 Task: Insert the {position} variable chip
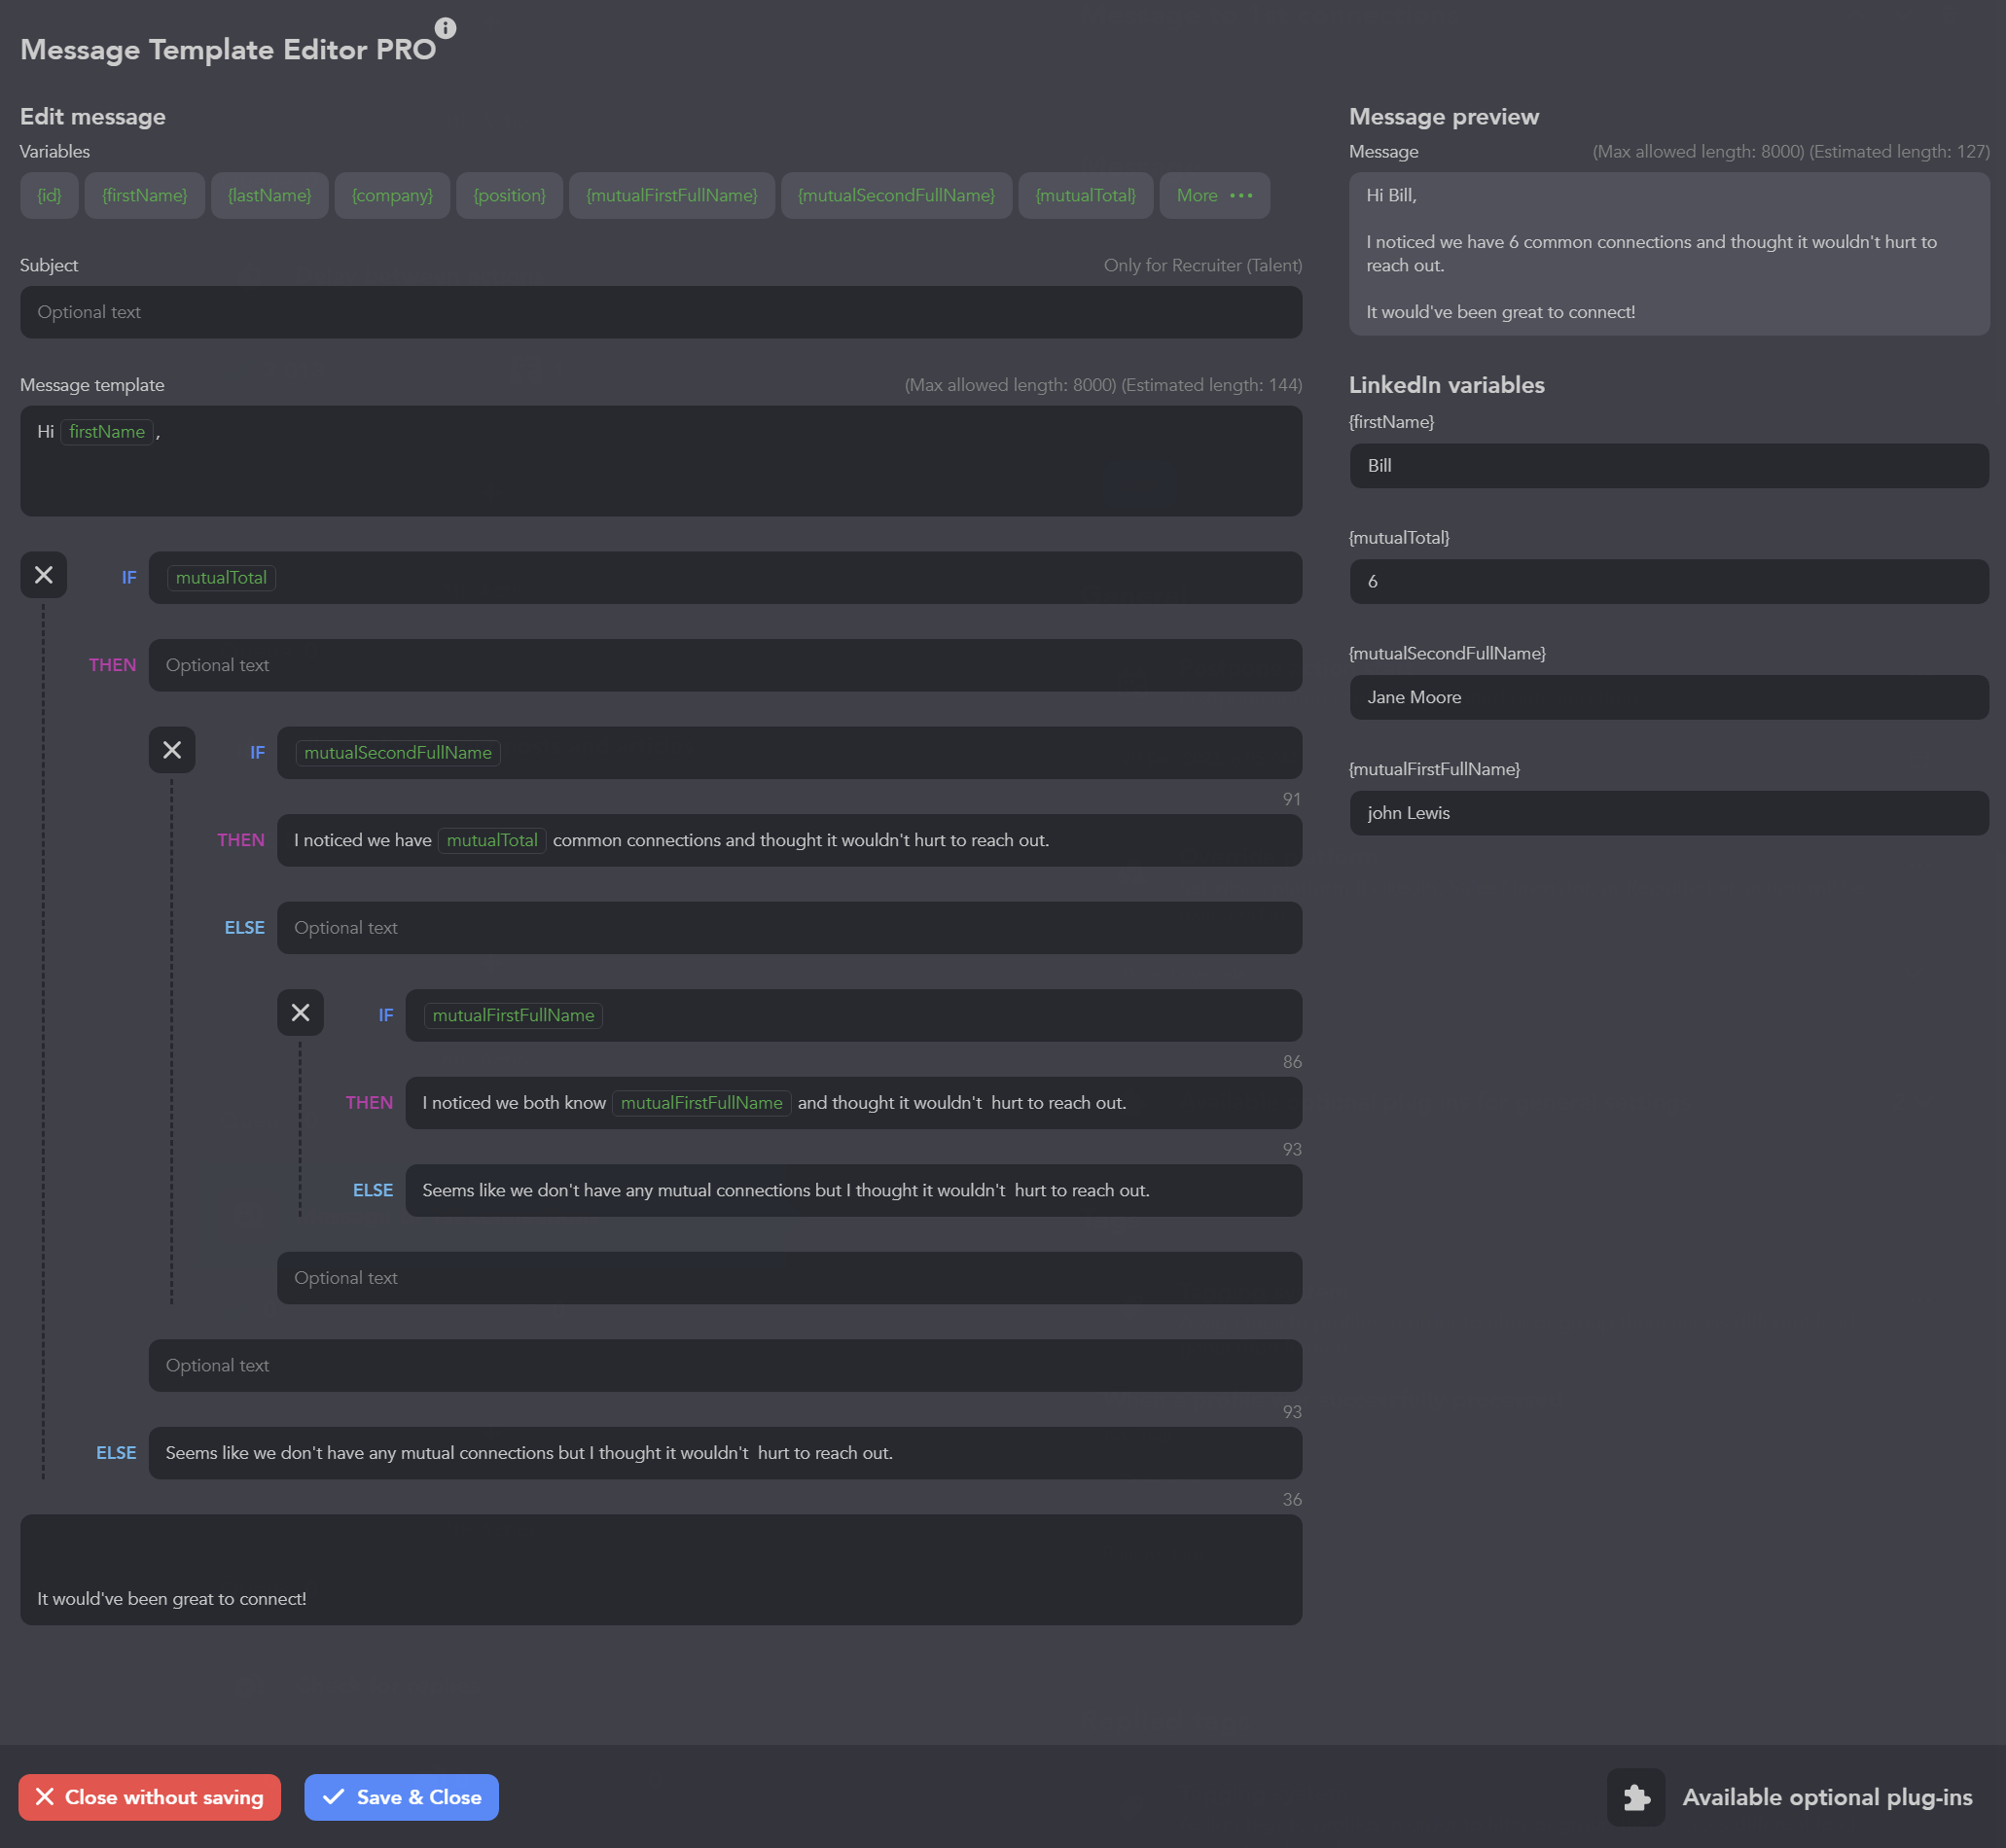(509, 196)
